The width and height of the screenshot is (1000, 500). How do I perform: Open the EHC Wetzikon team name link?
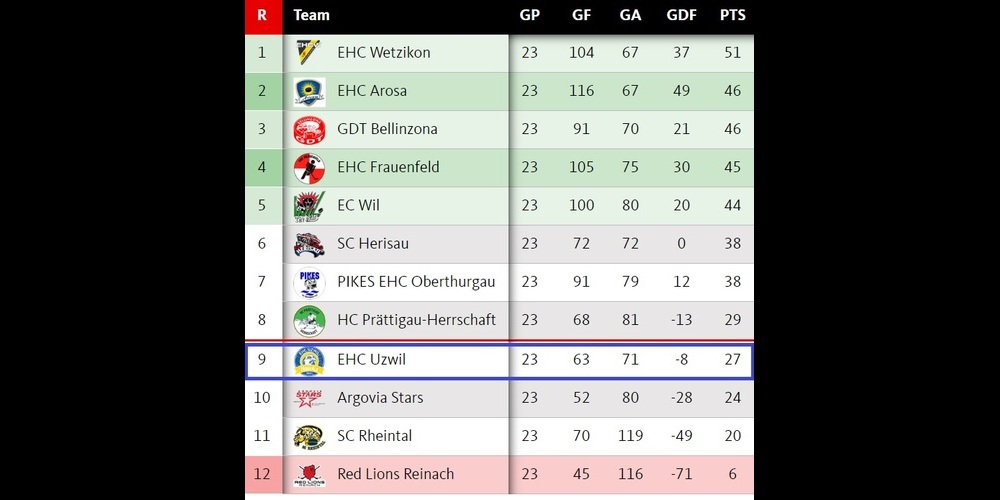pos(384,52)
